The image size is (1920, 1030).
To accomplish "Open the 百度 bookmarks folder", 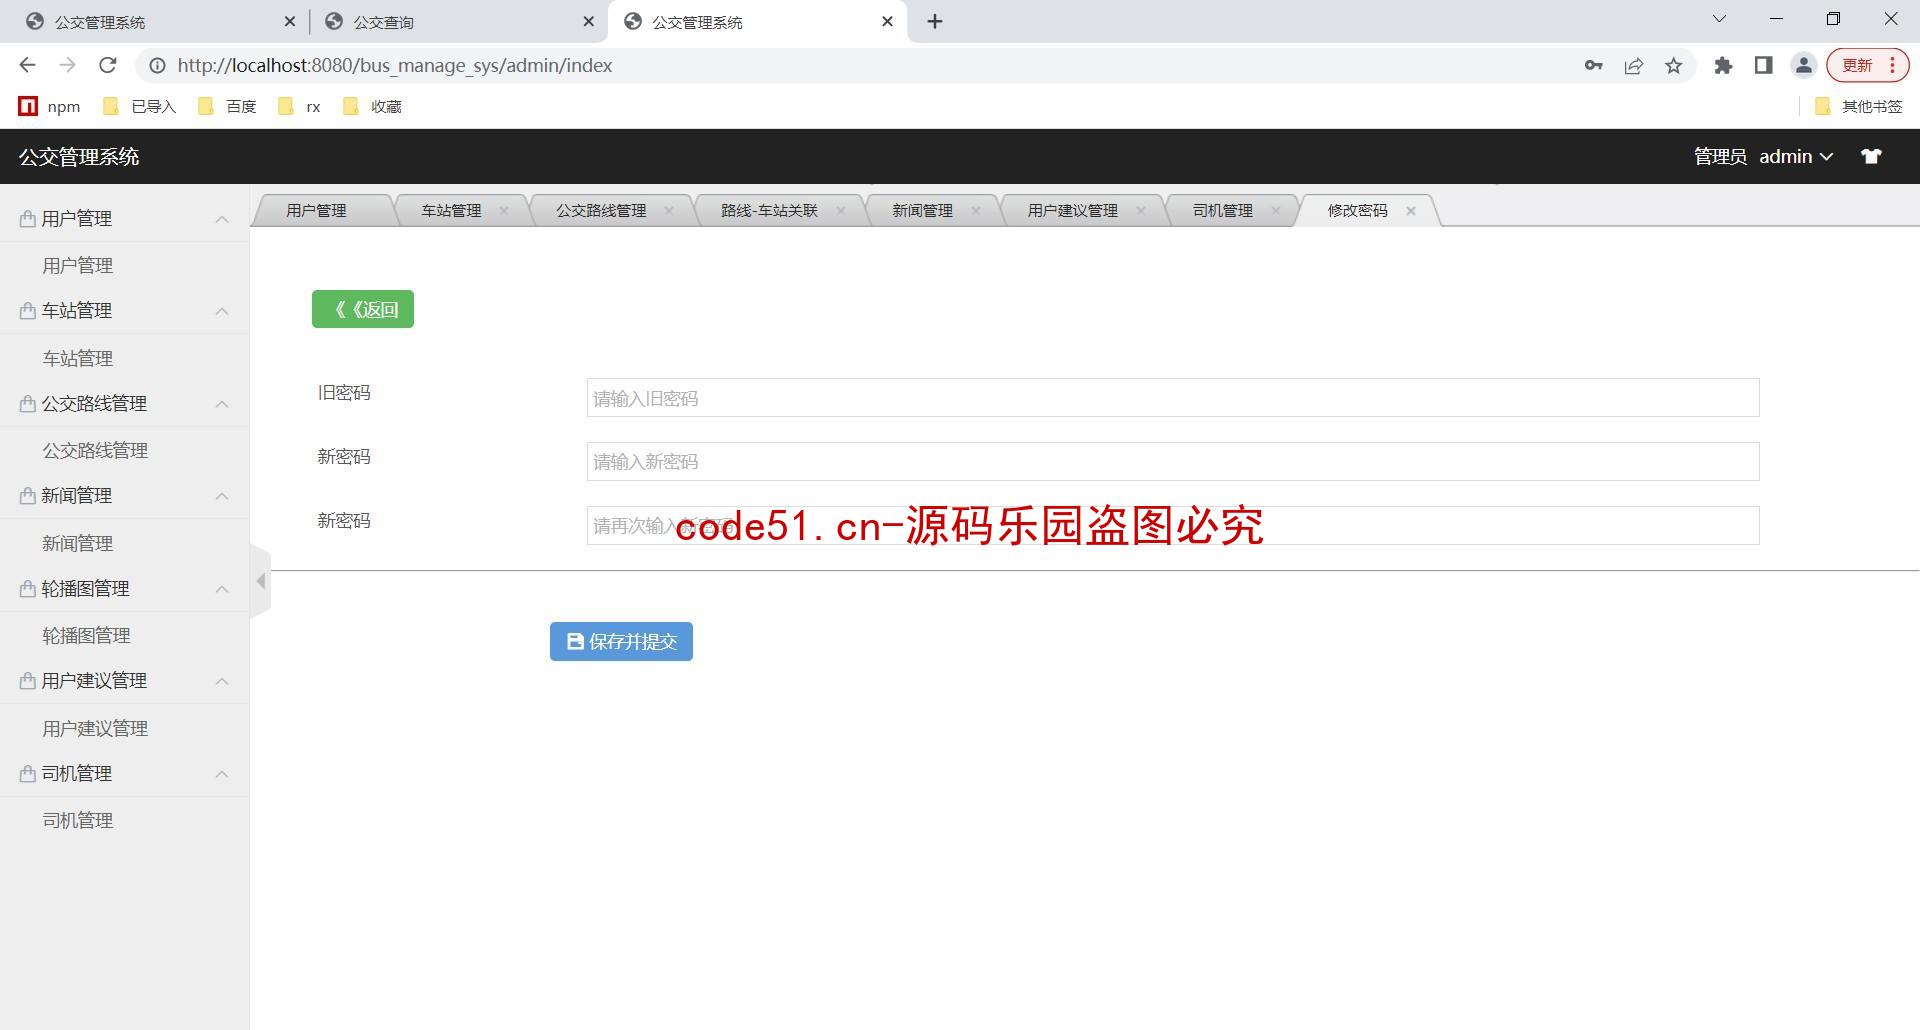I will coord(228,106).
